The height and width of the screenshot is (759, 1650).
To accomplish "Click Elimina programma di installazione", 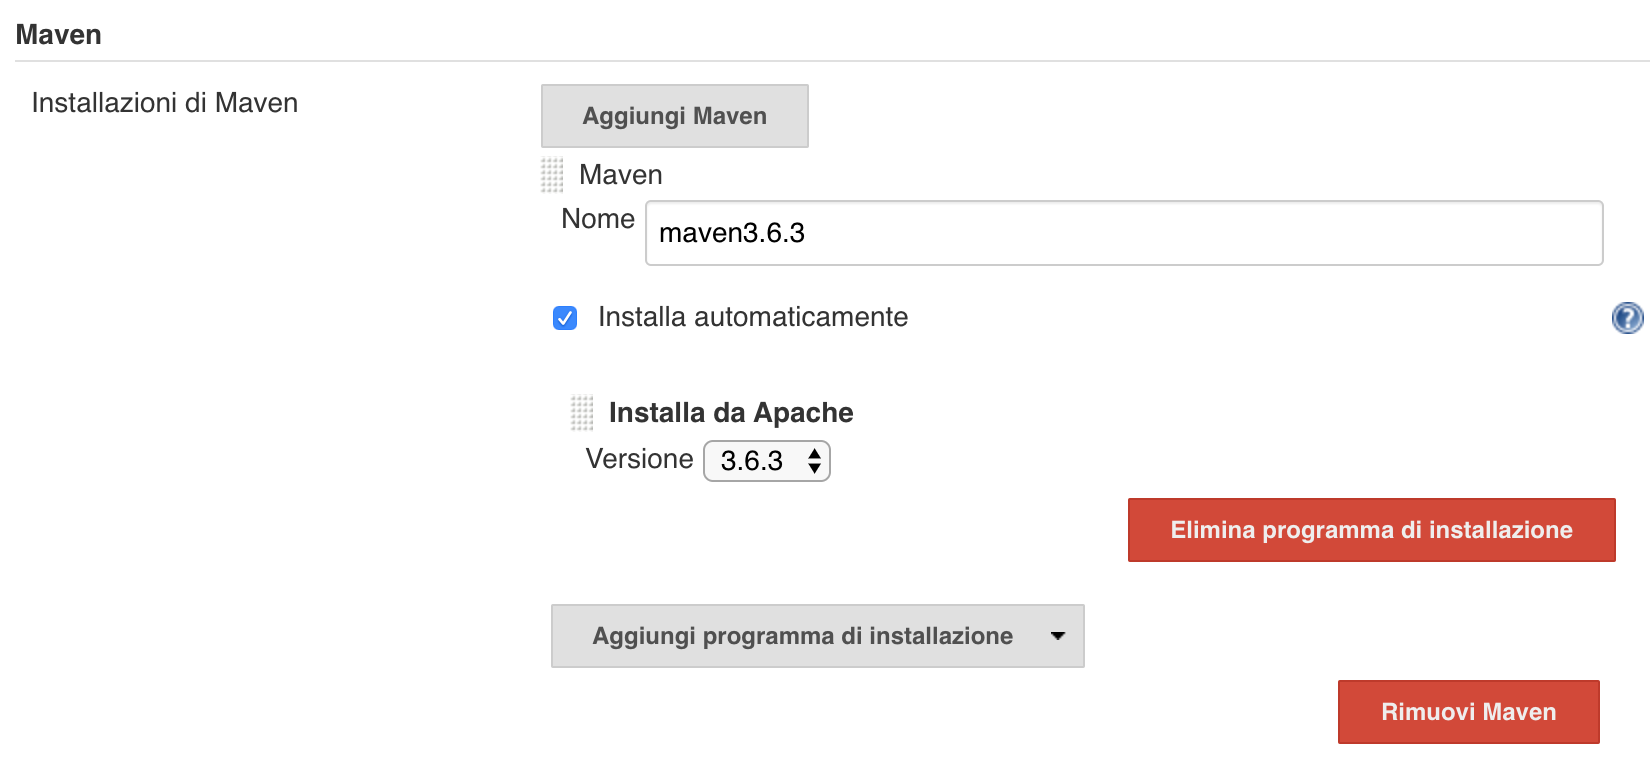I will pos(1371,530).
